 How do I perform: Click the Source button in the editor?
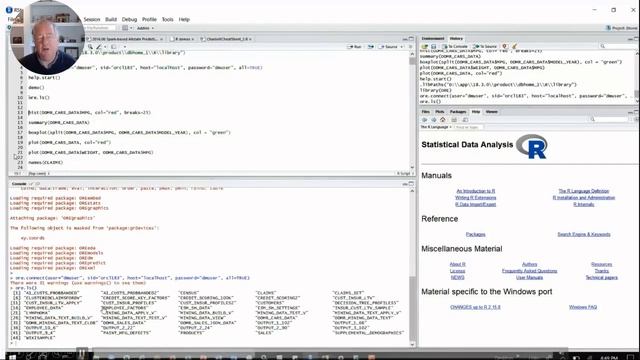(389, 47)
